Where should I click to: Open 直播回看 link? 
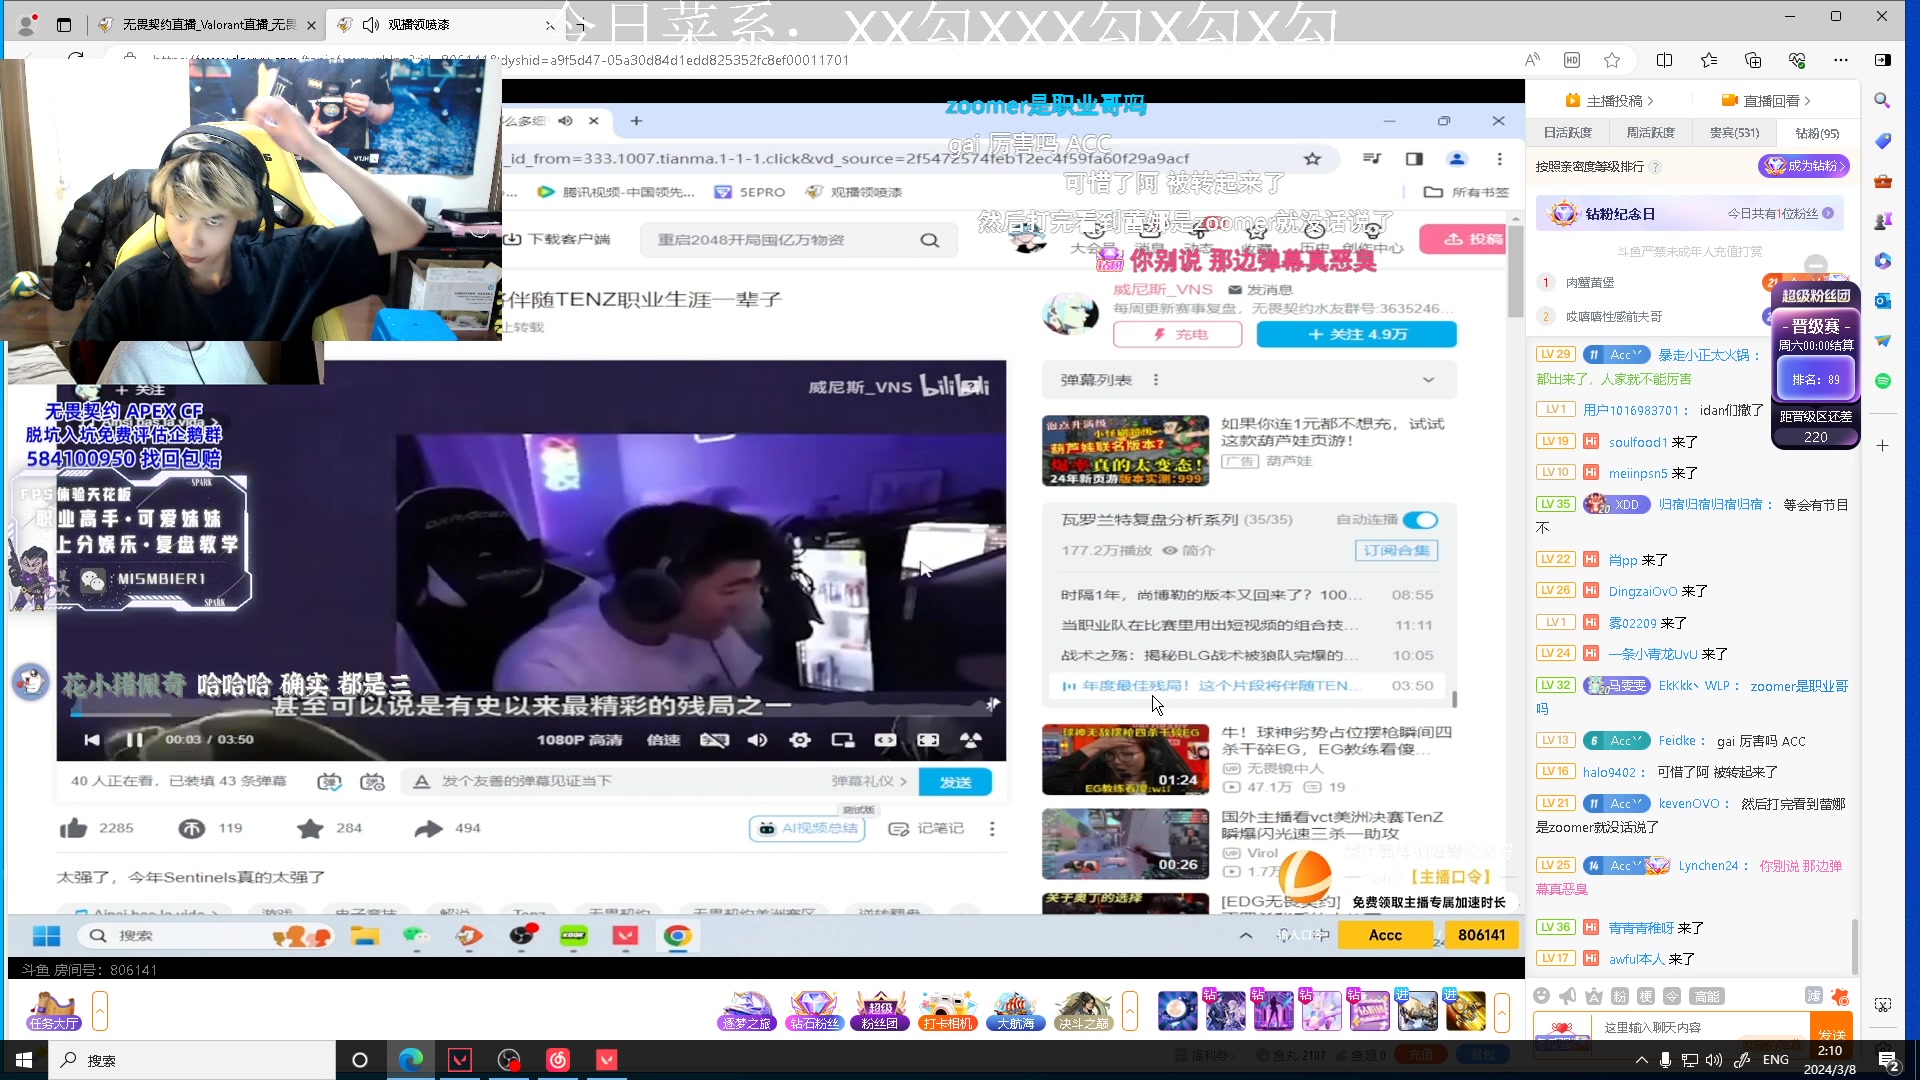tap(1766, 101)
